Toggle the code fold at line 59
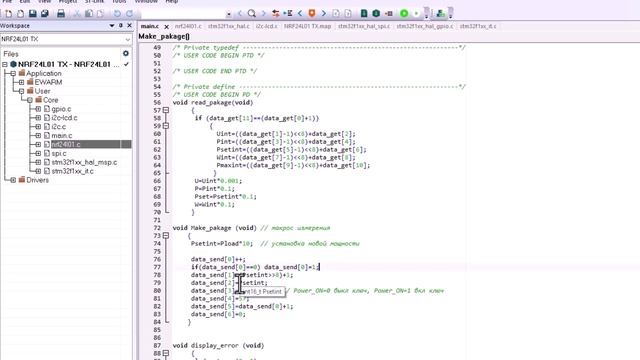Screen dimensions: 640x360 [x=166, y=126]
